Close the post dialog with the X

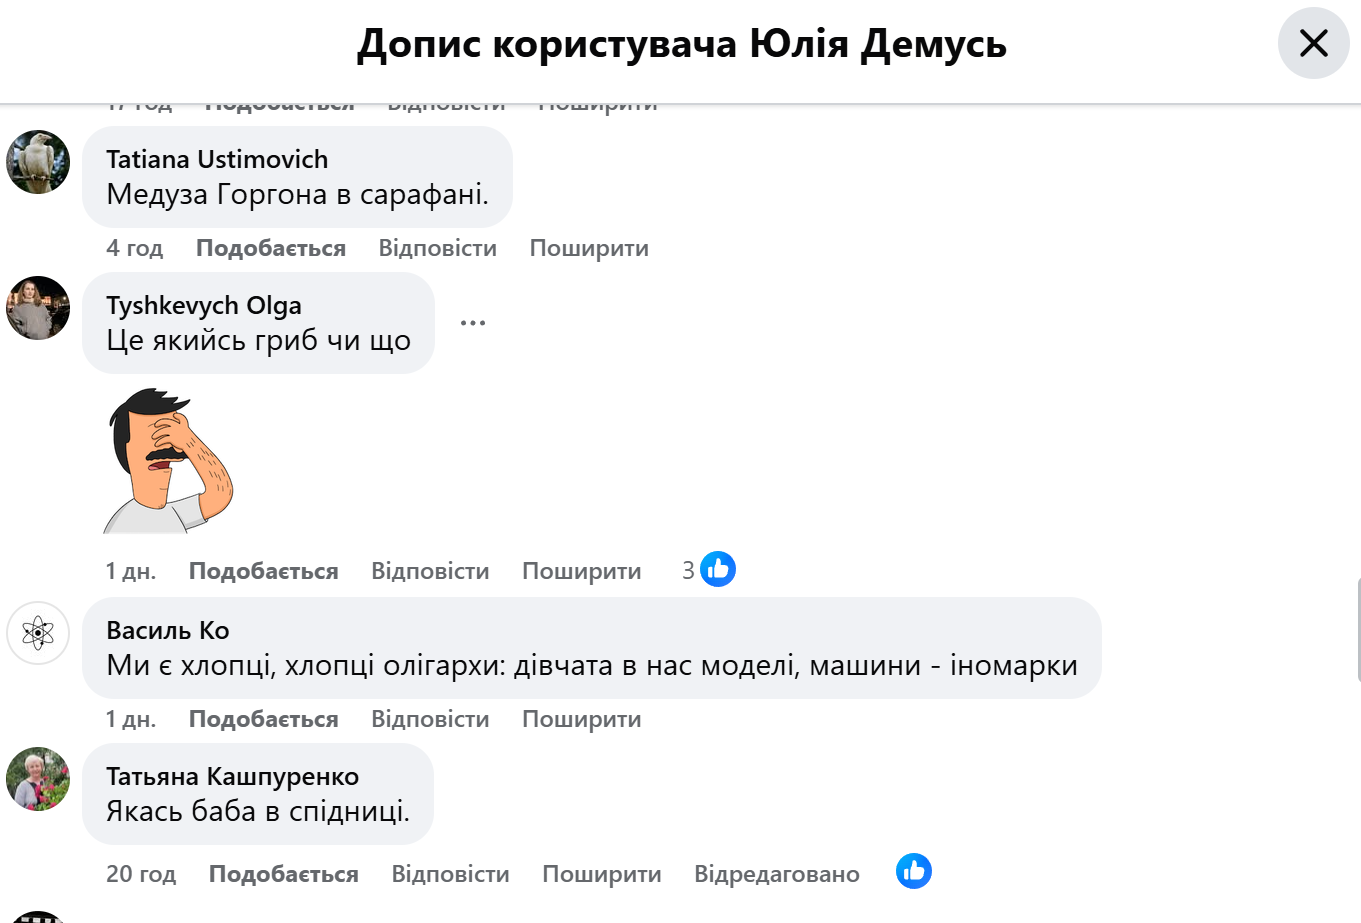click(x=1313, y=43)
